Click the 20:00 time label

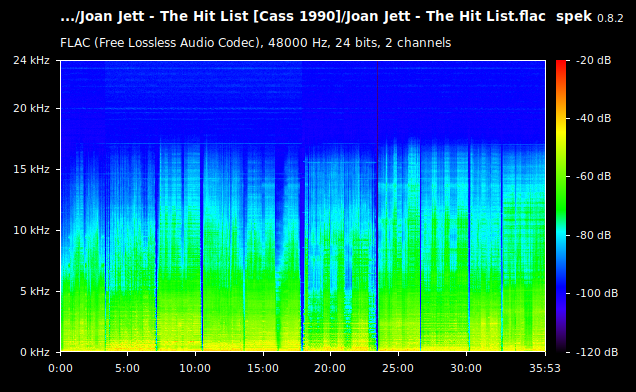click(330, 368)
